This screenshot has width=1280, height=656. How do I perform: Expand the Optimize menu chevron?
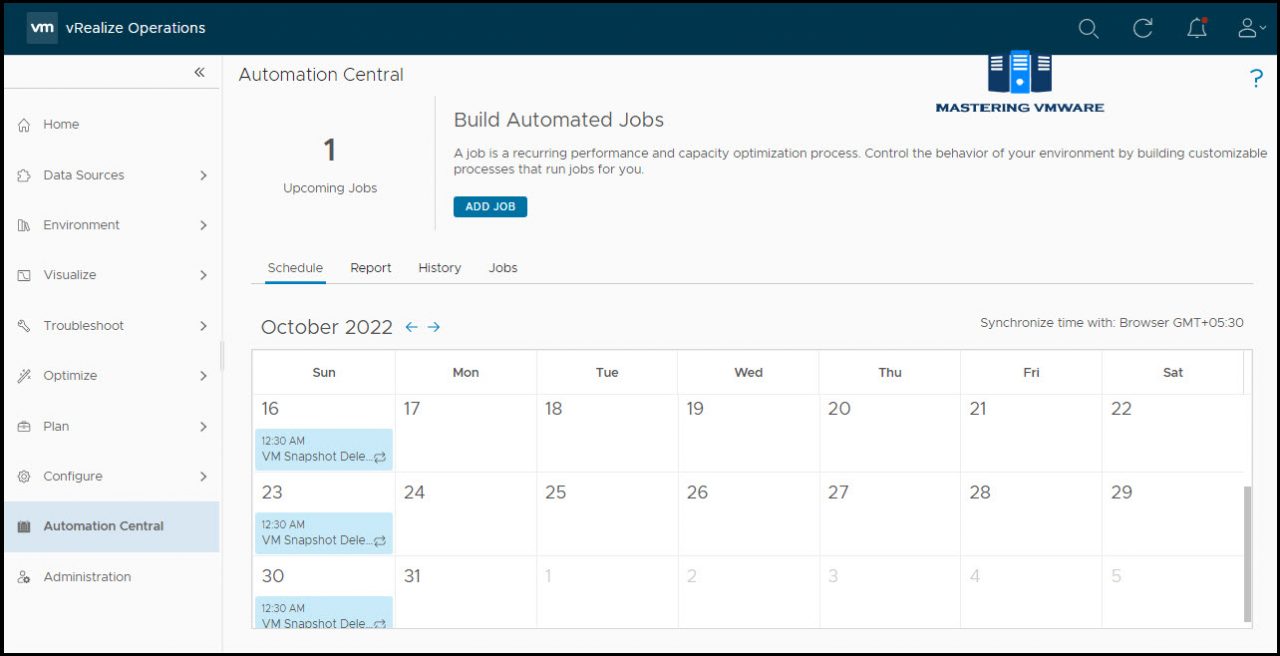pyautogui.click(x=203, y=376)
